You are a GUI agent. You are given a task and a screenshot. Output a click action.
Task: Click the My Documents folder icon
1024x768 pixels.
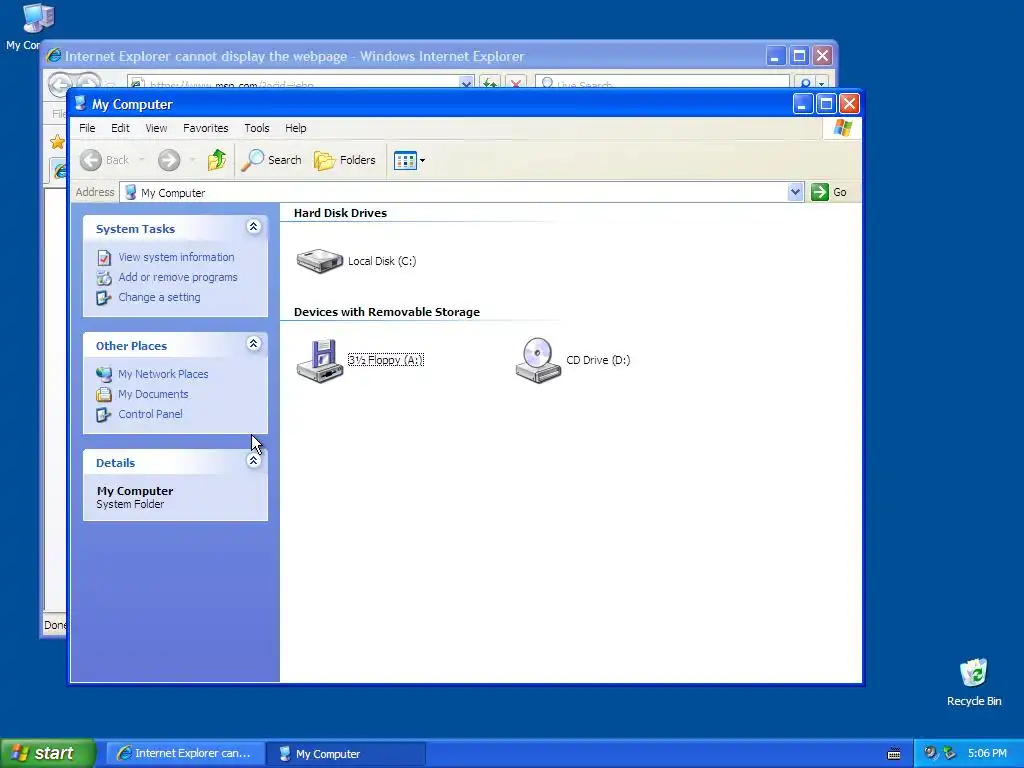coord(104,394)
